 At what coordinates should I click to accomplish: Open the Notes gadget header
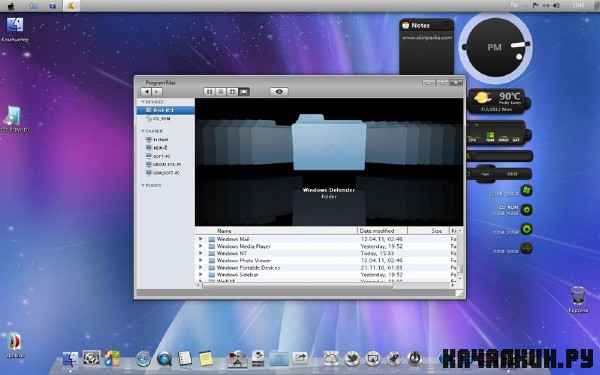pos(426,25)
